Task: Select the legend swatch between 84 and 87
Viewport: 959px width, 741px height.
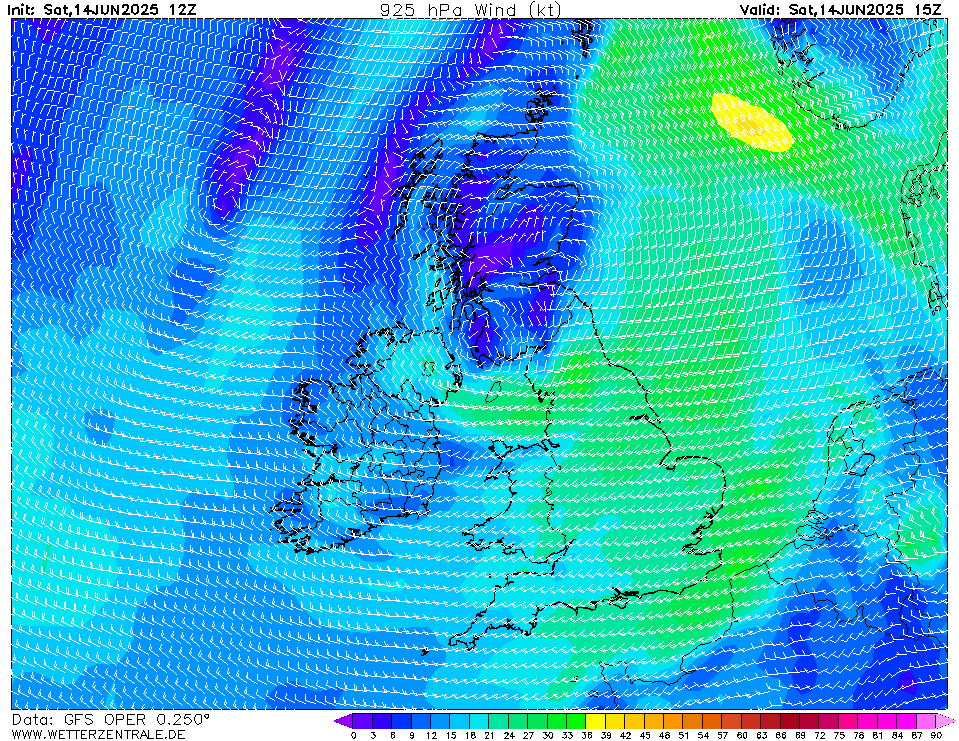Action: coord(906,721)
